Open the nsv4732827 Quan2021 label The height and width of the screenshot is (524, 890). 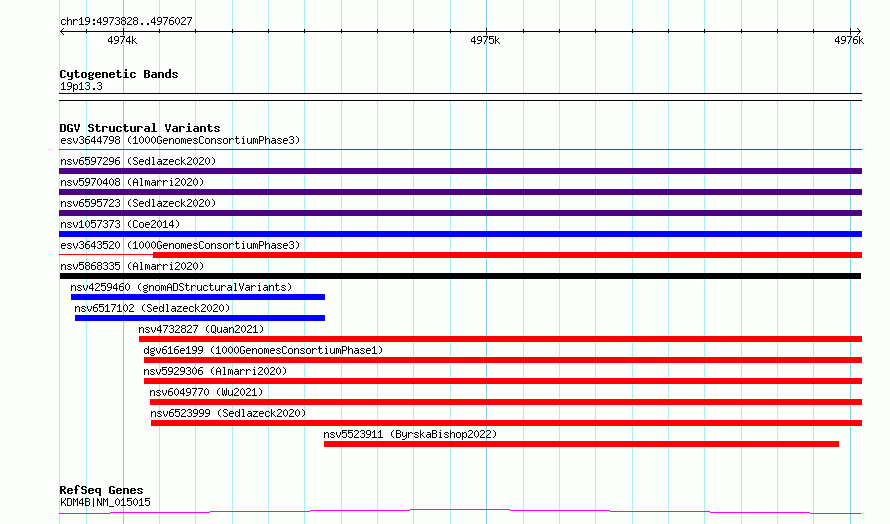201,329
